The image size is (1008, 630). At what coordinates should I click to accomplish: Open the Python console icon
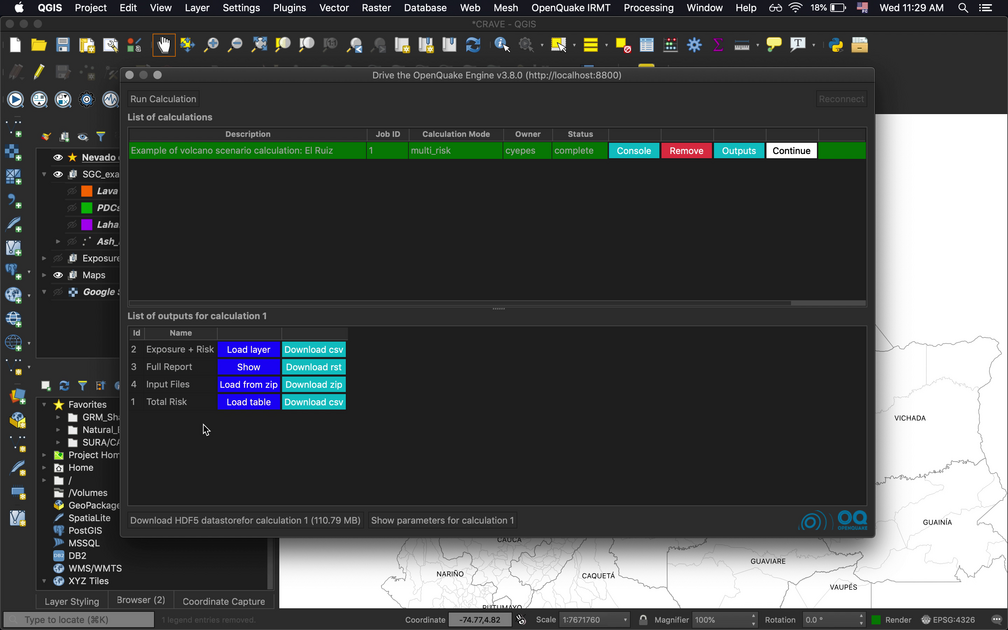tap(836, 45)
